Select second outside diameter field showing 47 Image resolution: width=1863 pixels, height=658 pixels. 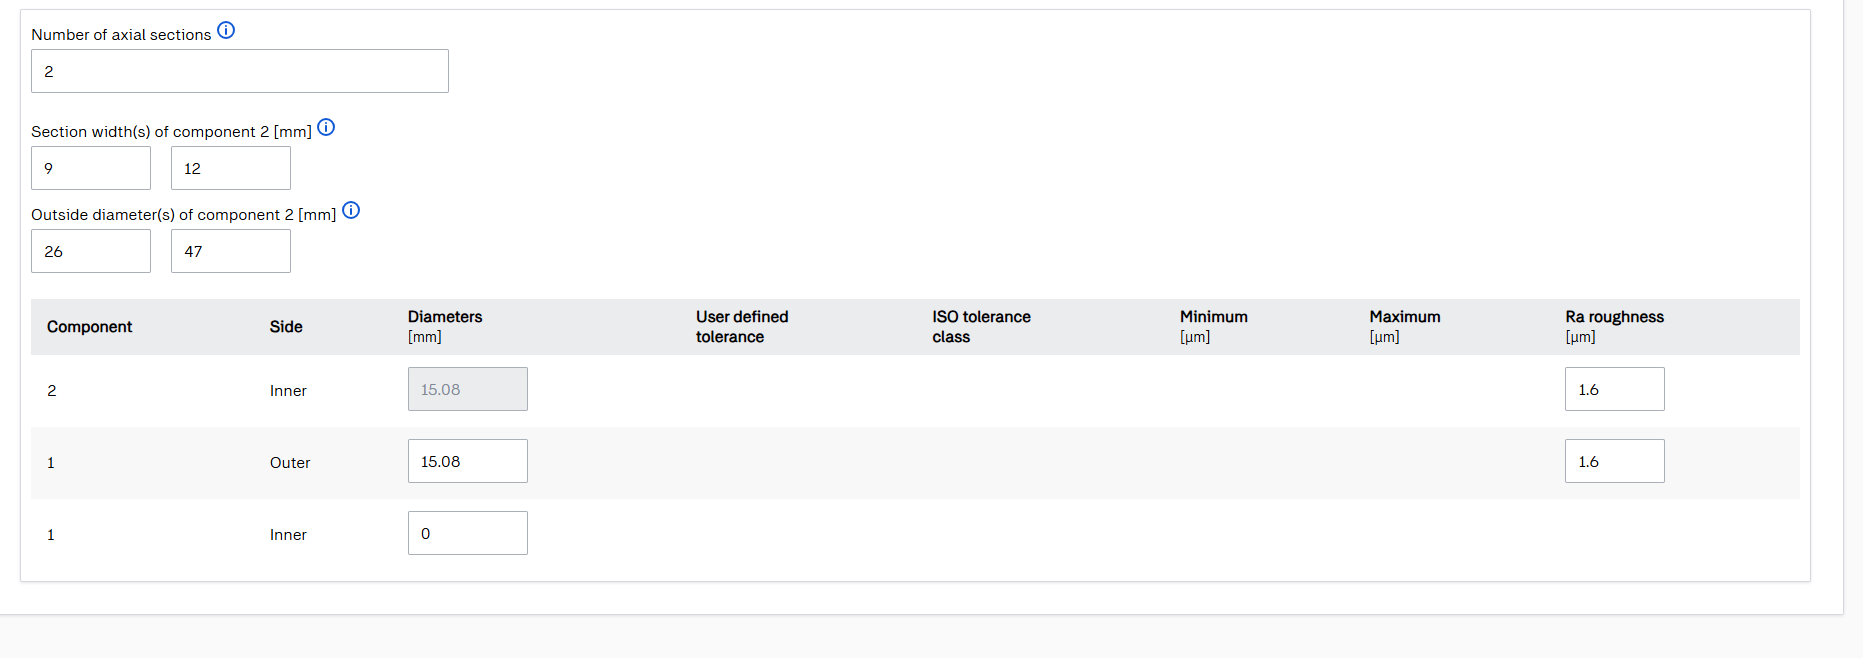[x=231, y=251]
